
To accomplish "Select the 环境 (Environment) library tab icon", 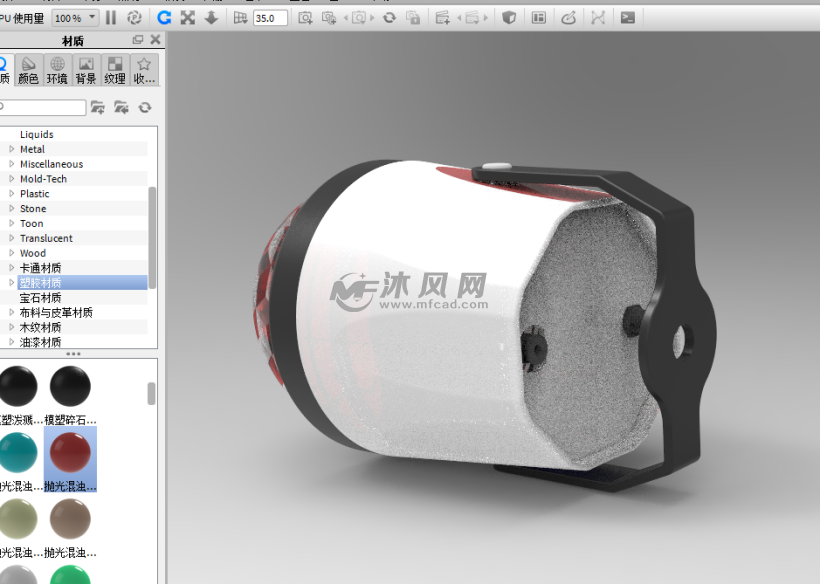I will pos(57,68).
